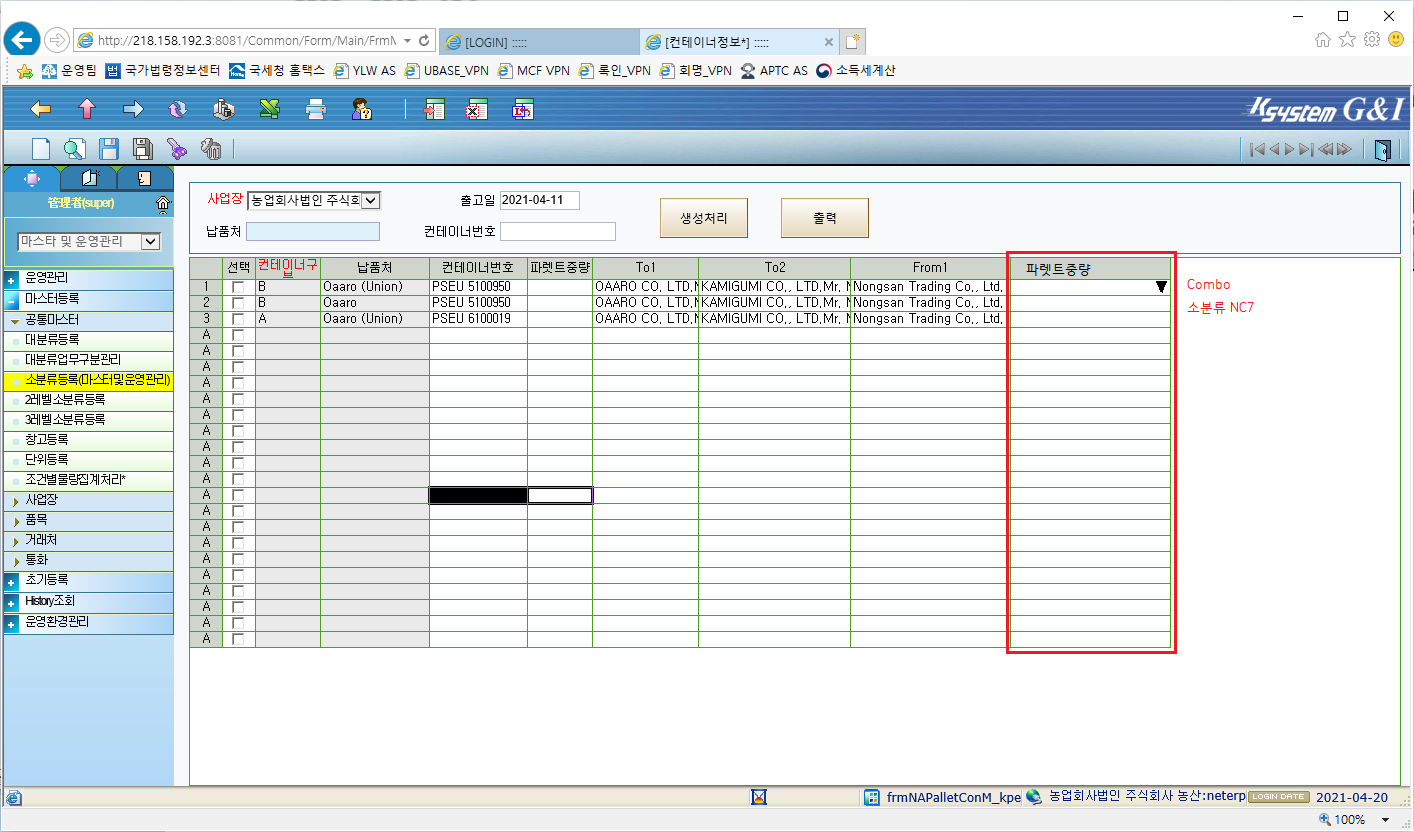1414x832 pixels.
Task: Click the delete row sheet icon with X
Action: [477, 109]
